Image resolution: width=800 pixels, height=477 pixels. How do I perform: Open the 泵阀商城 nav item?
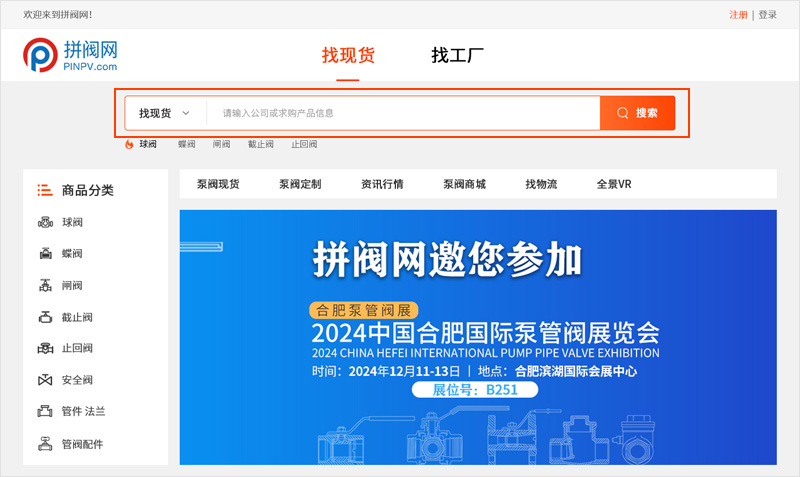(x=464, y=184)
